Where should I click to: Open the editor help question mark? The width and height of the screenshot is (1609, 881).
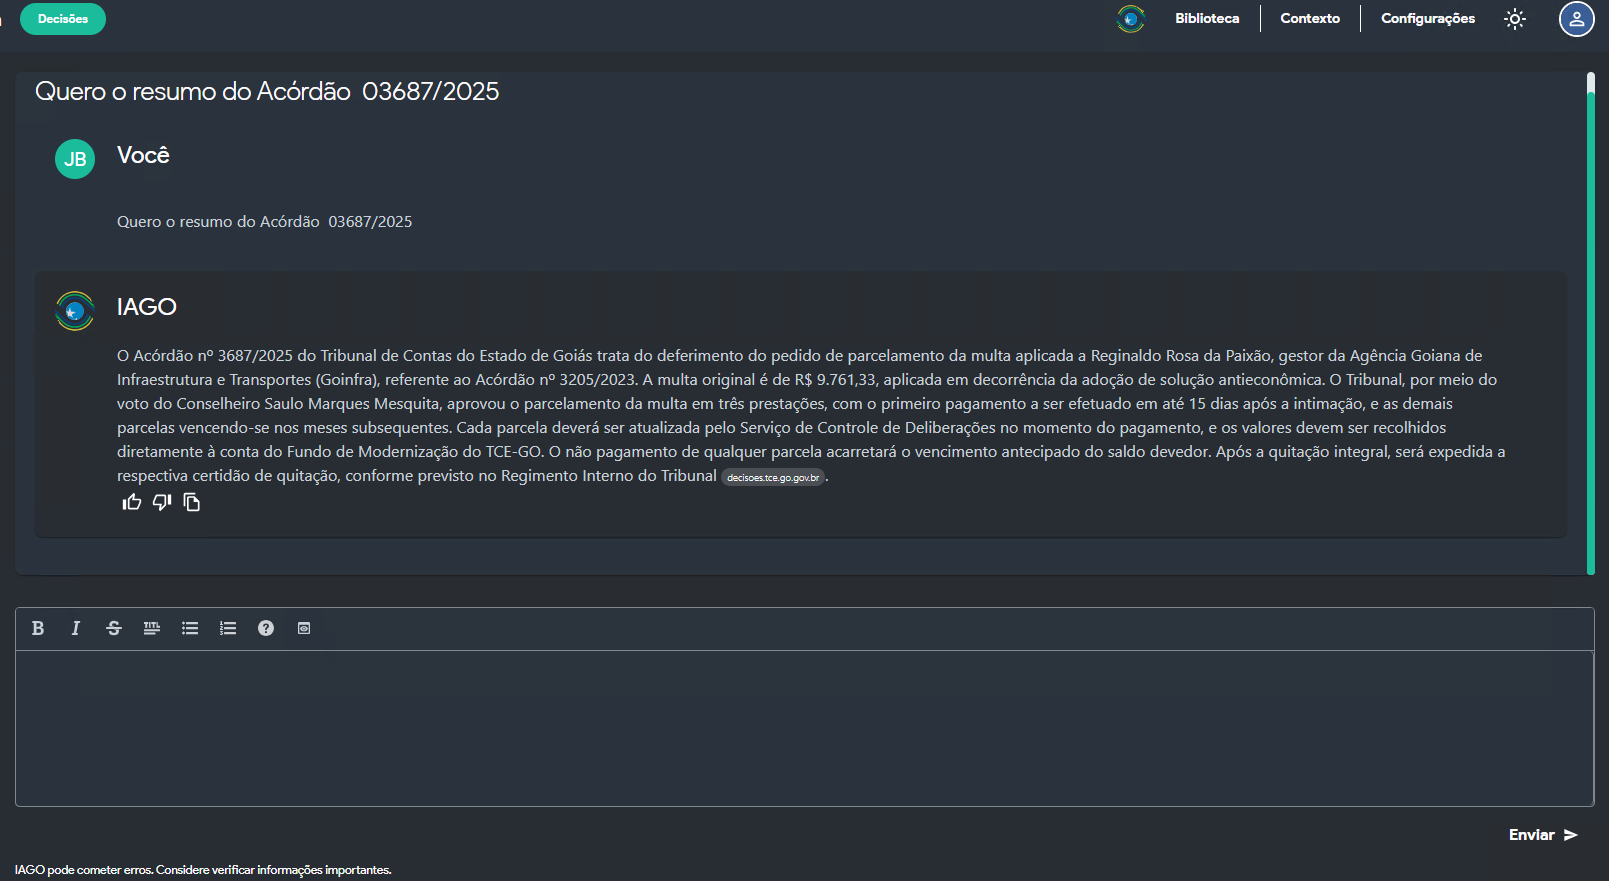[x=266, y=628]
